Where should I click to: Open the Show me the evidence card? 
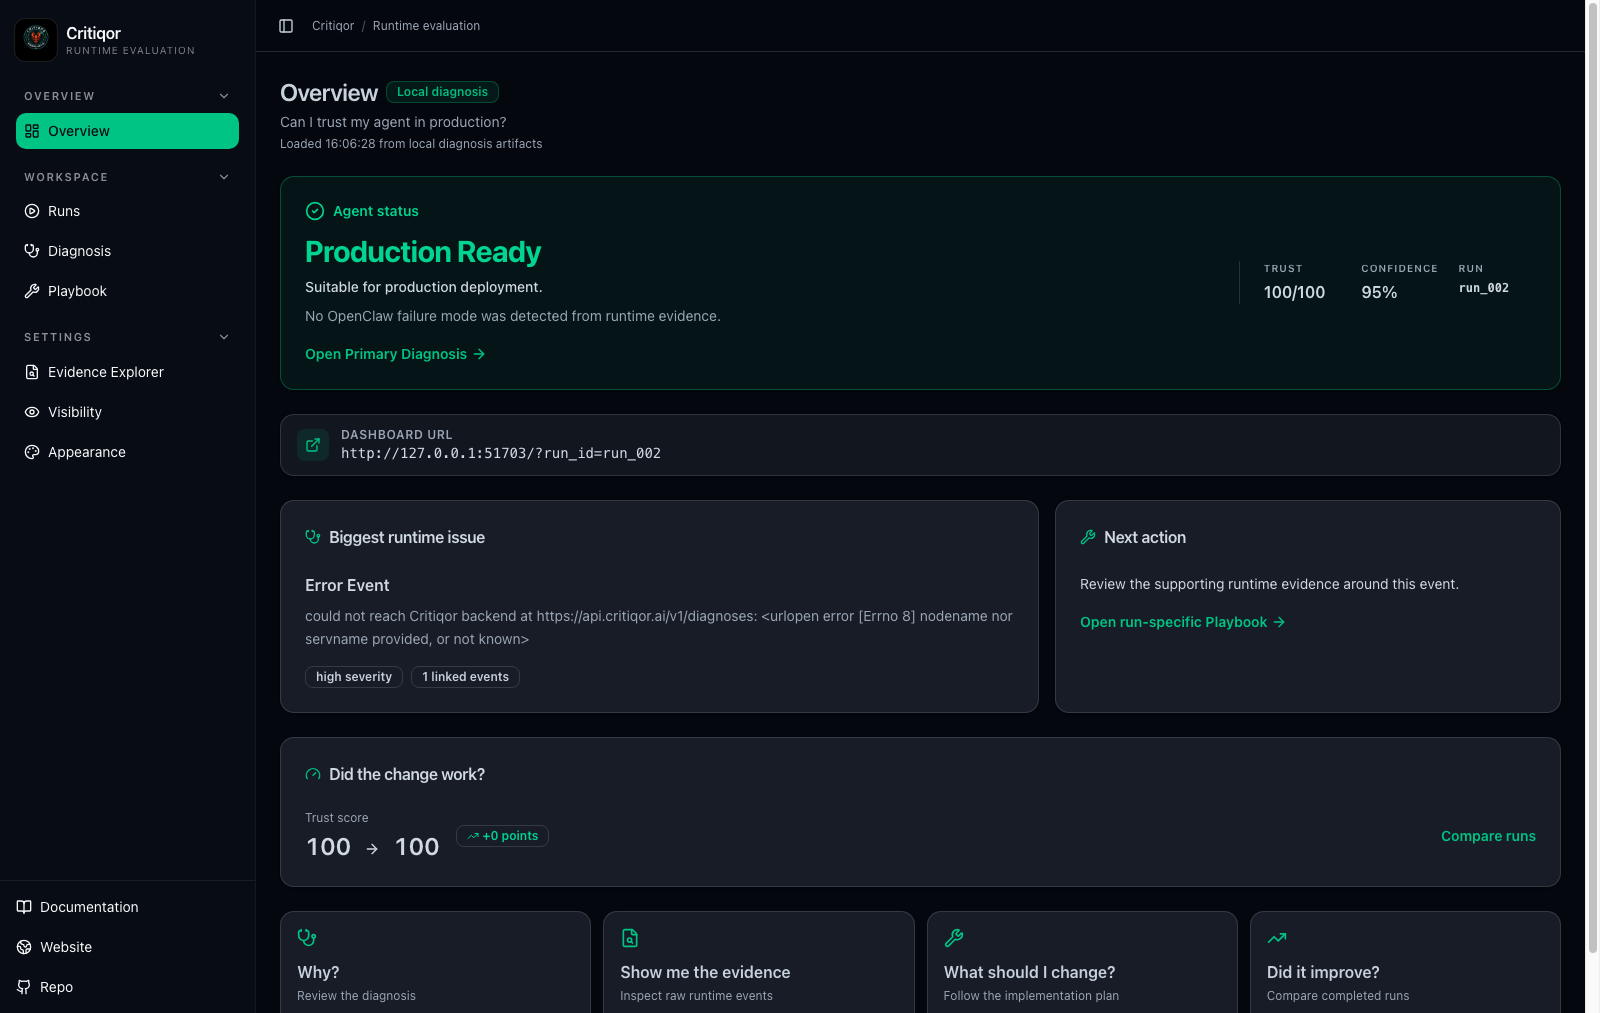[759, 962]
